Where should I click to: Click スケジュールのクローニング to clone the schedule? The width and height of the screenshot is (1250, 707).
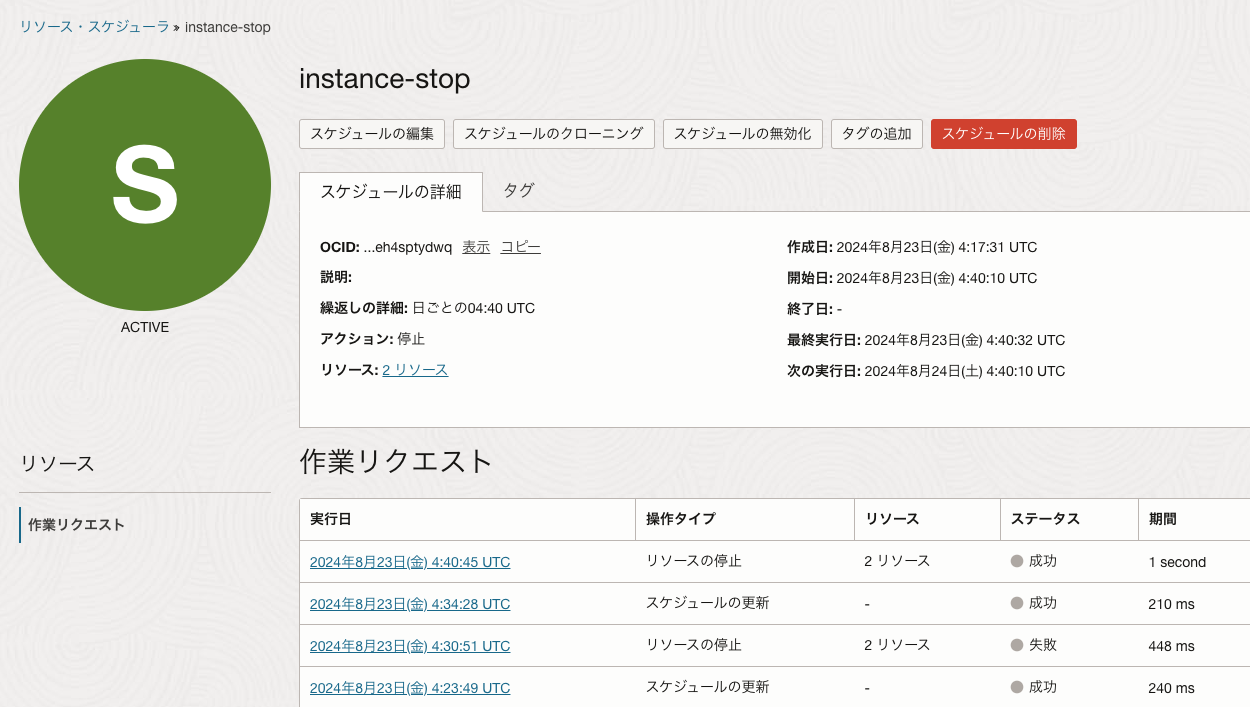(554, 133)
